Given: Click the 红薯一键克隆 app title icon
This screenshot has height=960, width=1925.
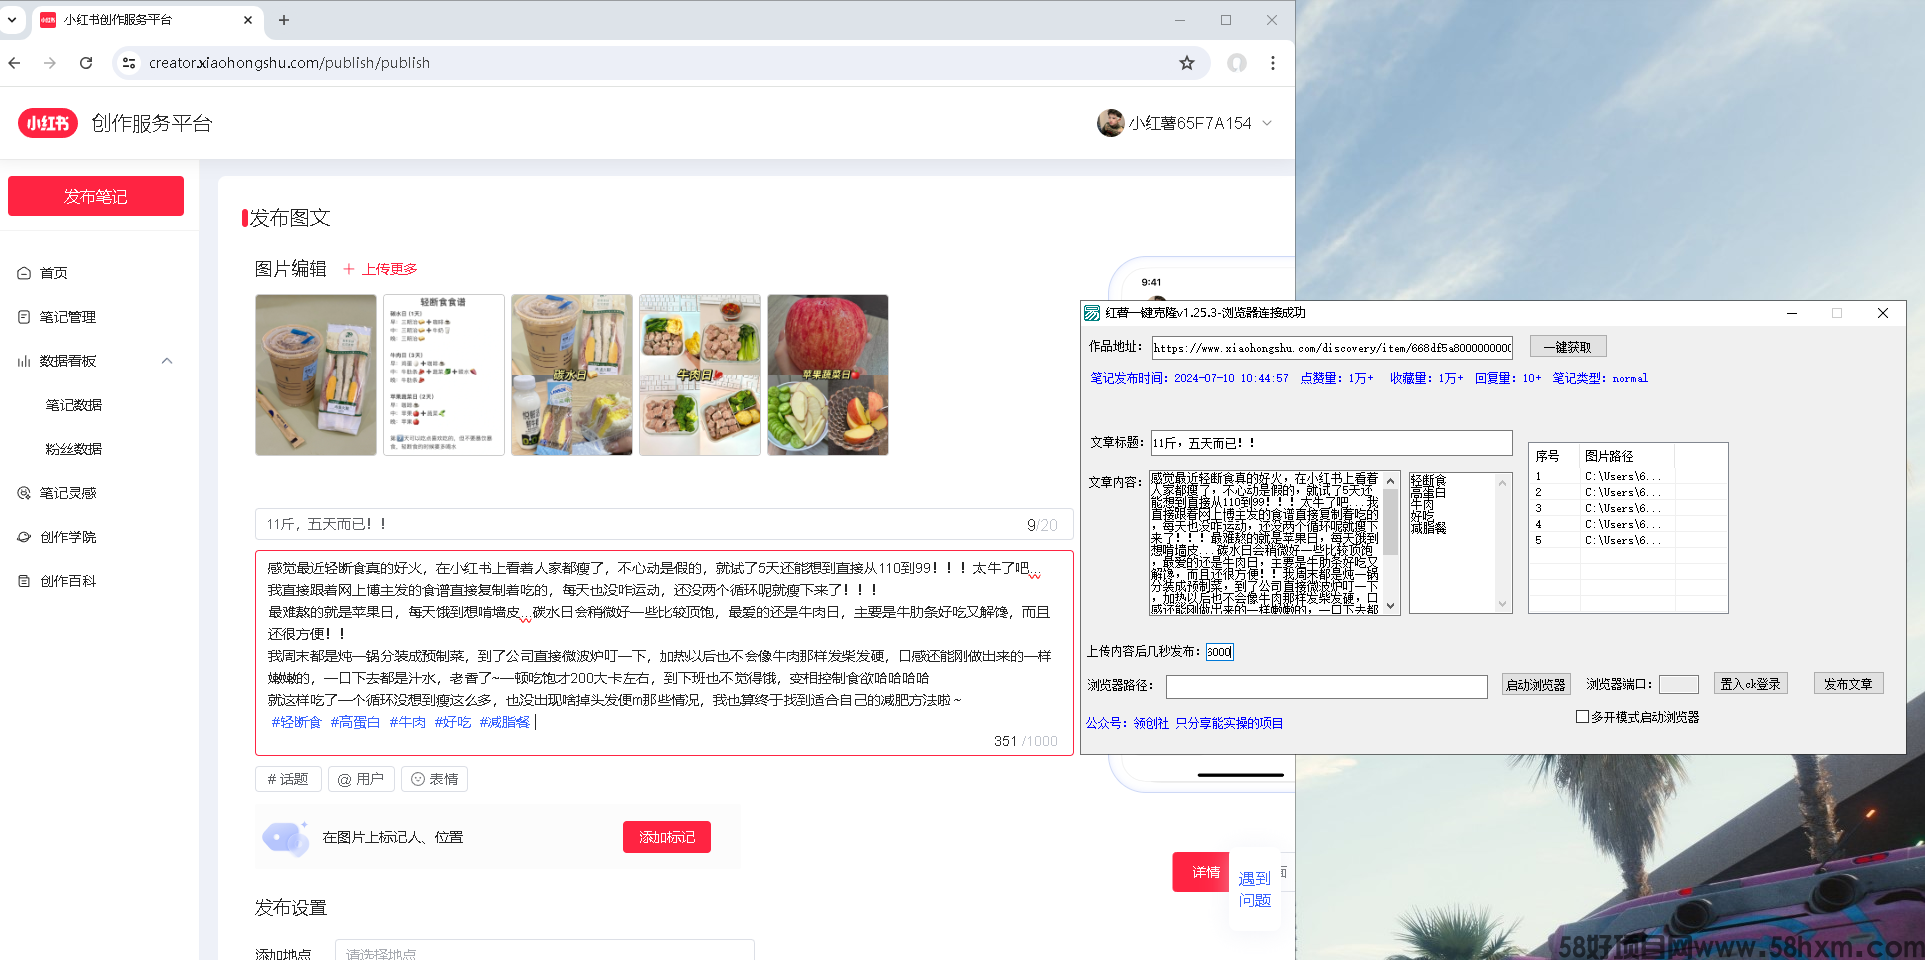Looking at the screenshot, I should point(1092,313).
